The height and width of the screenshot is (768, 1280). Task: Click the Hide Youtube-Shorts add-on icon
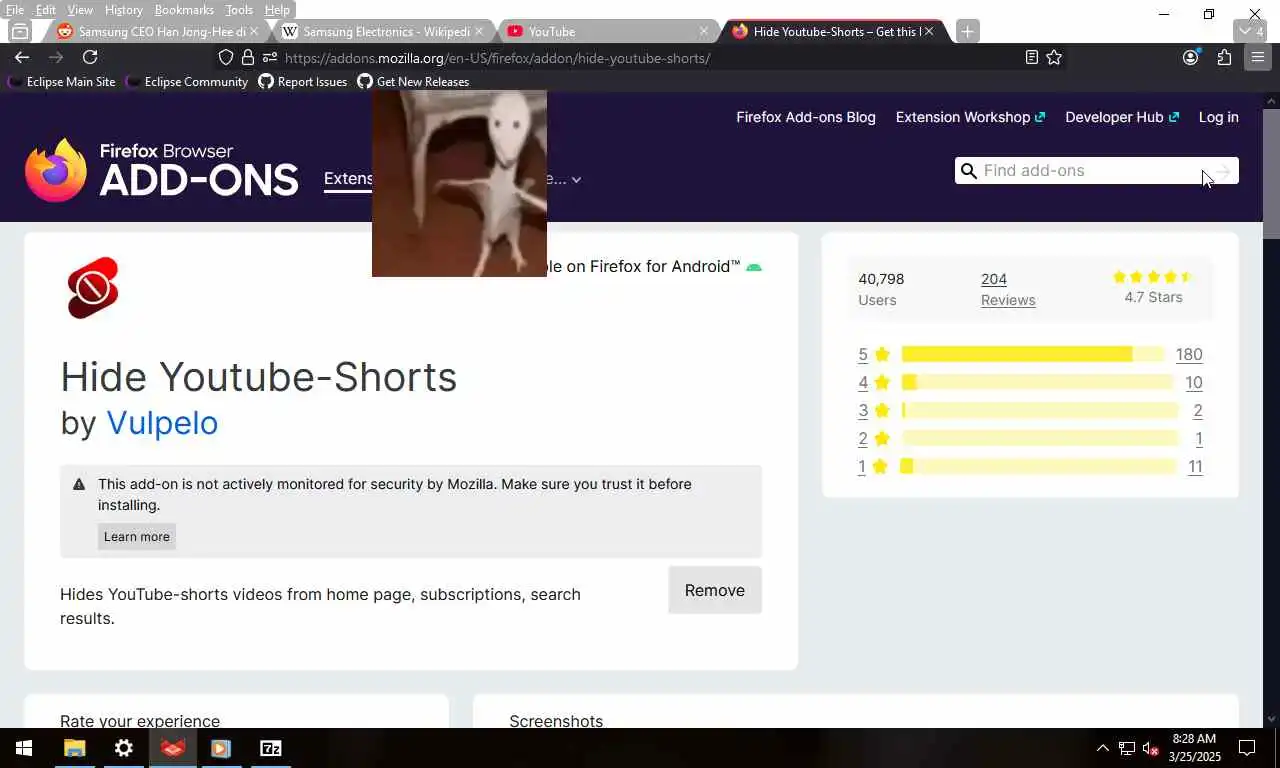(x=93, y=288)
